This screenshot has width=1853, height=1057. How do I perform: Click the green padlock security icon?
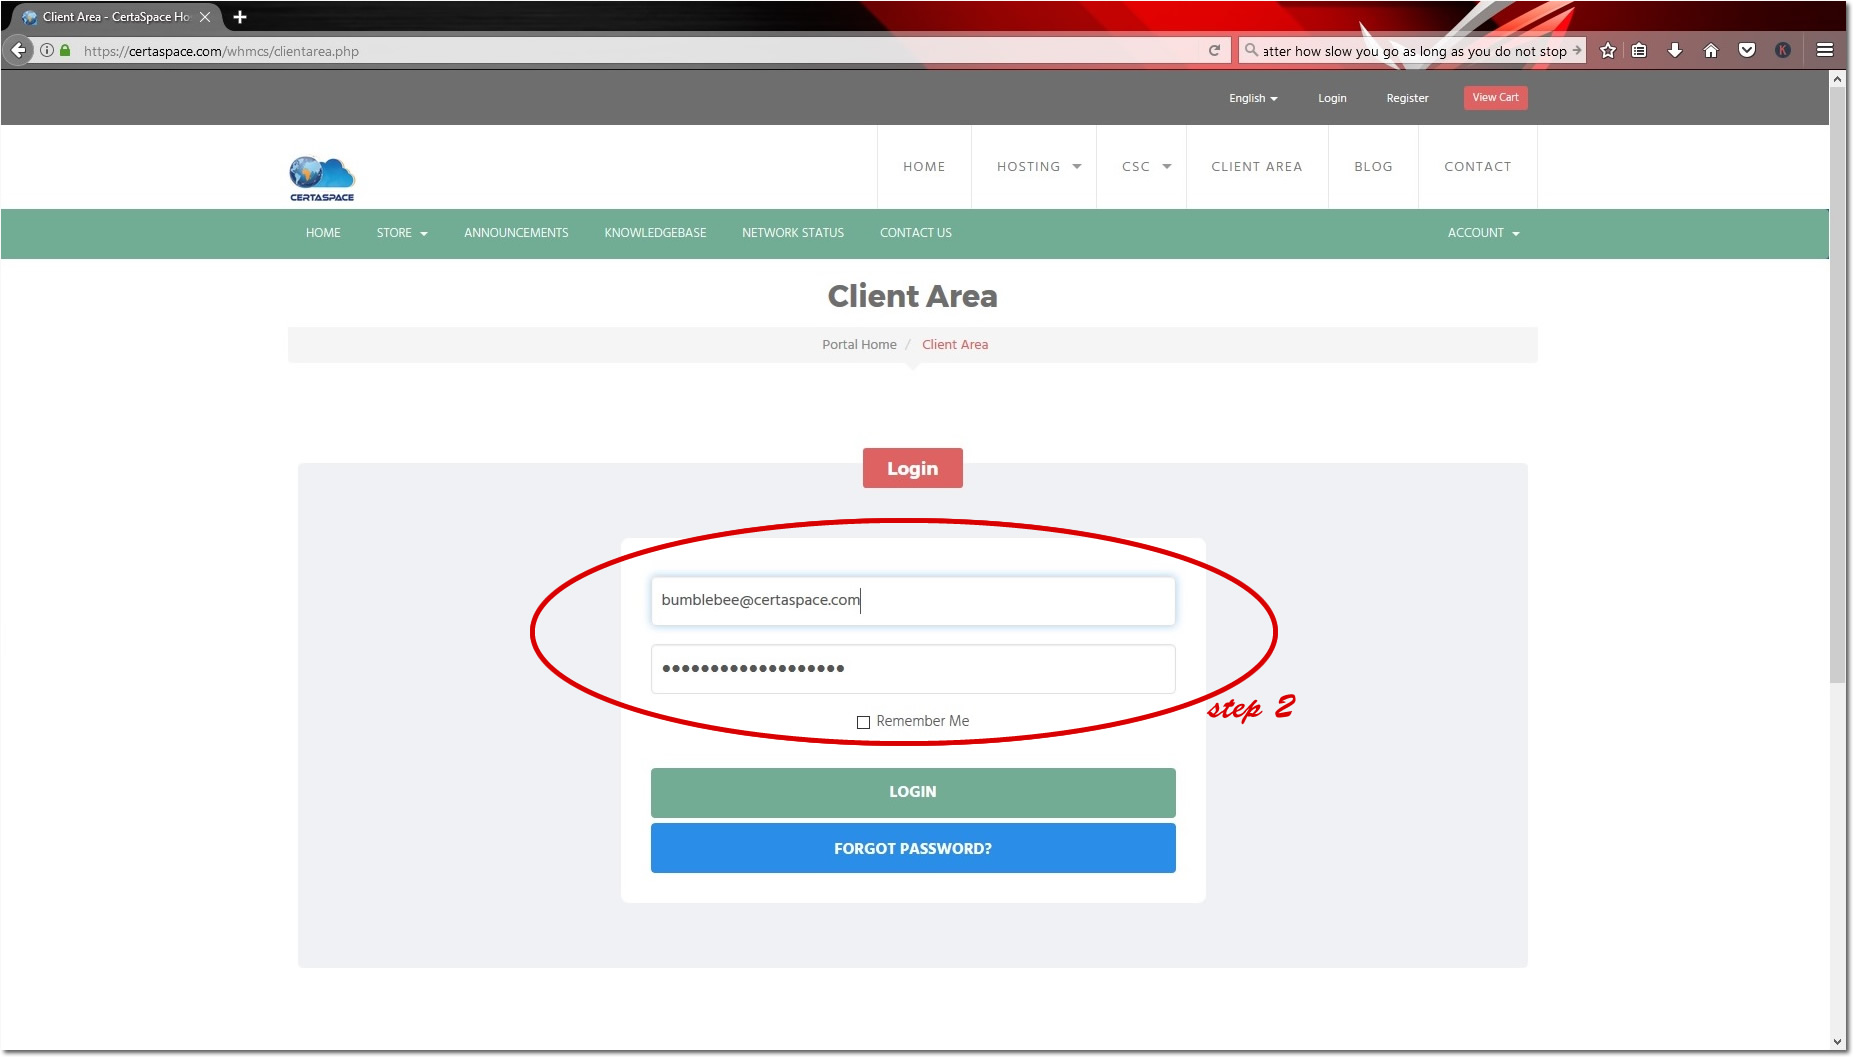[x=65, y=50]
